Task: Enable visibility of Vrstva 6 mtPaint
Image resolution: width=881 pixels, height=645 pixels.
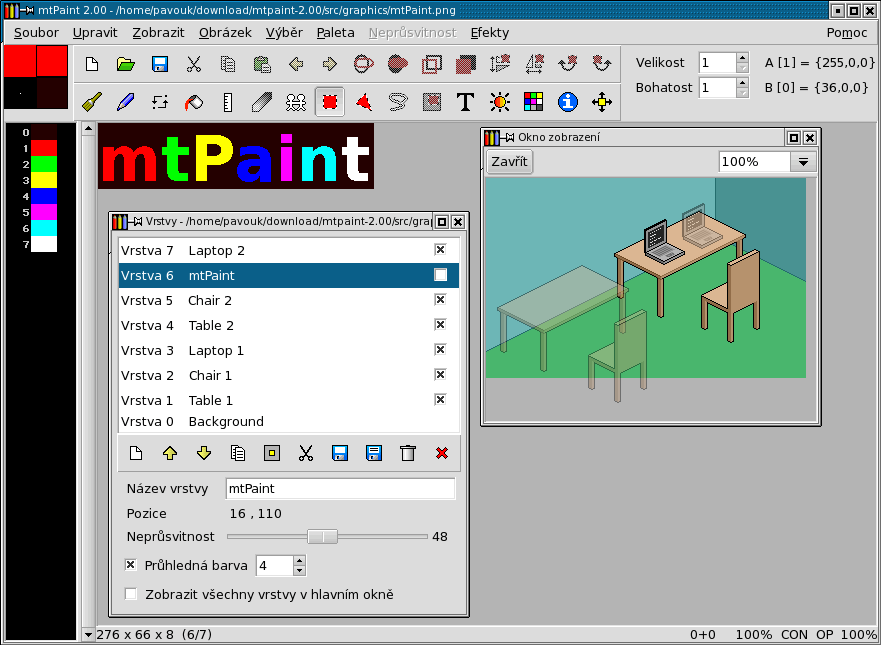Action: click(x=440, y=275)
